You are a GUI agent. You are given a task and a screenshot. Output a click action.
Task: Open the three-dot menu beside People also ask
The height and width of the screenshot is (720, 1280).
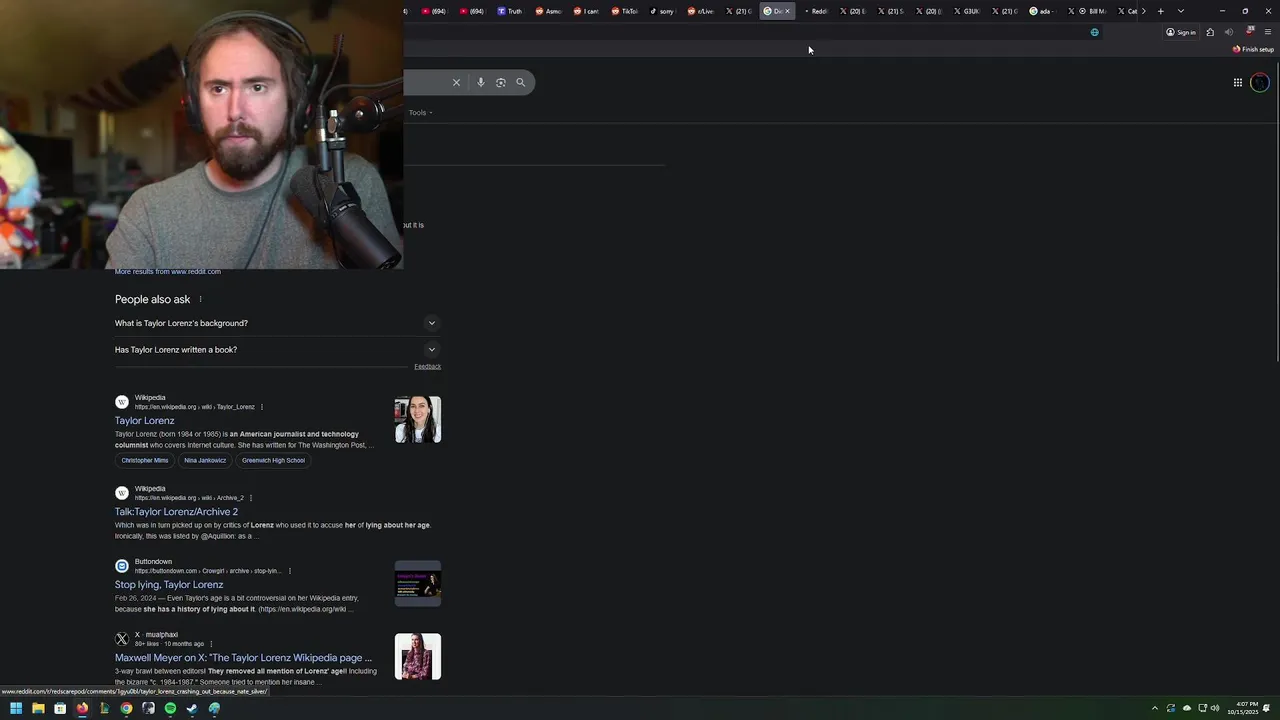coord(200,299)
